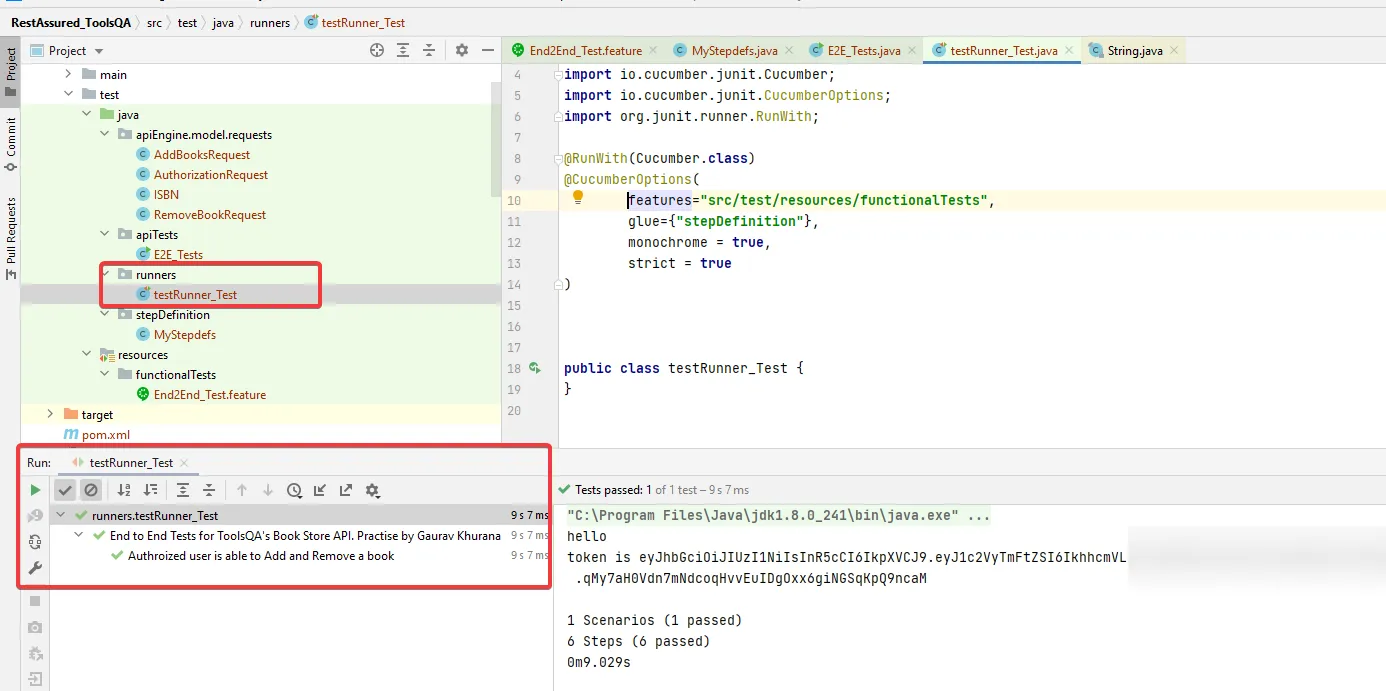Close the testRunner_Test.java editor tab
The image size is (1386, 691).
(x=1069, y=50)
